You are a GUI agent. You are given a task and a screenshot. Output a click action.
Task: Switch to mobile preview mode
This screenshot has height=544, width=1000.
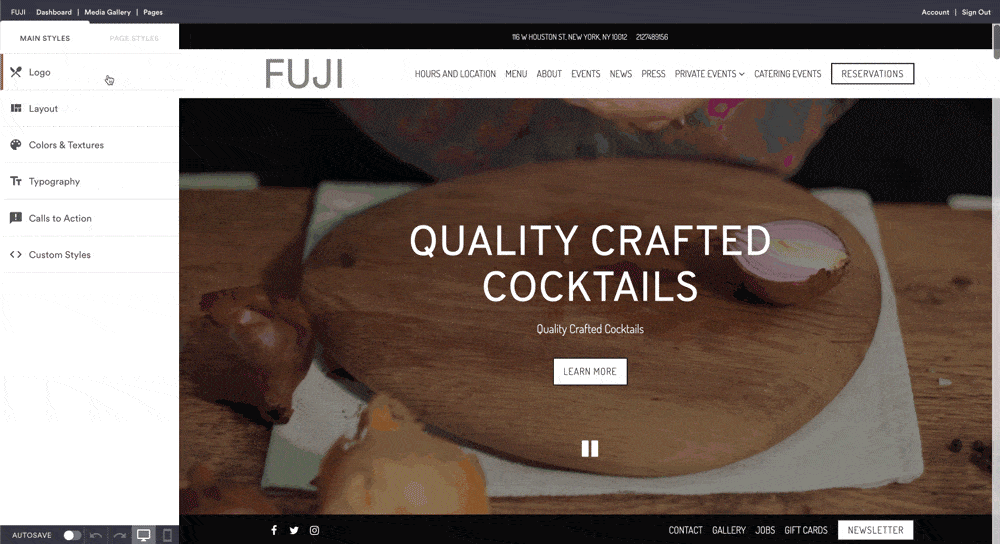[x=167, y=535]
